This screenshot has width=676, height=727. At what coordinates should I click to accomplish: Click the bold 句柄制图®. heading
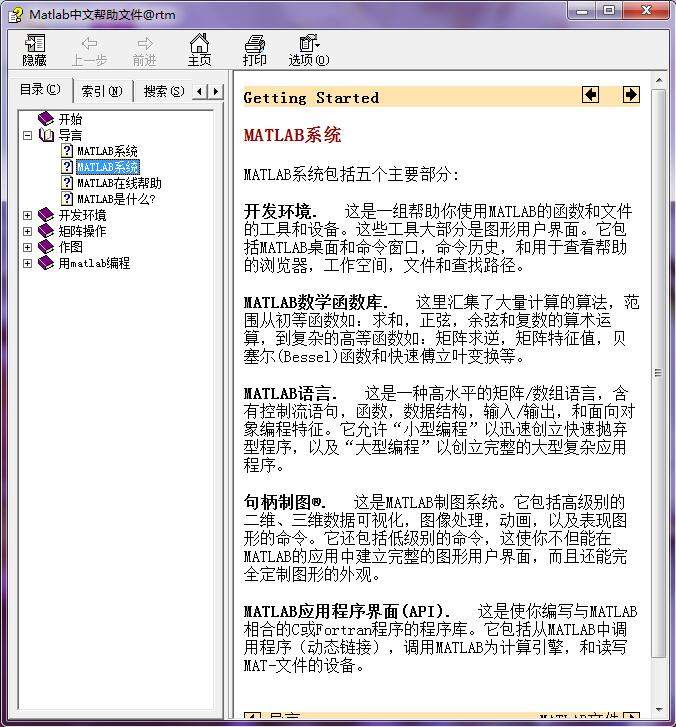pos(285,502)
